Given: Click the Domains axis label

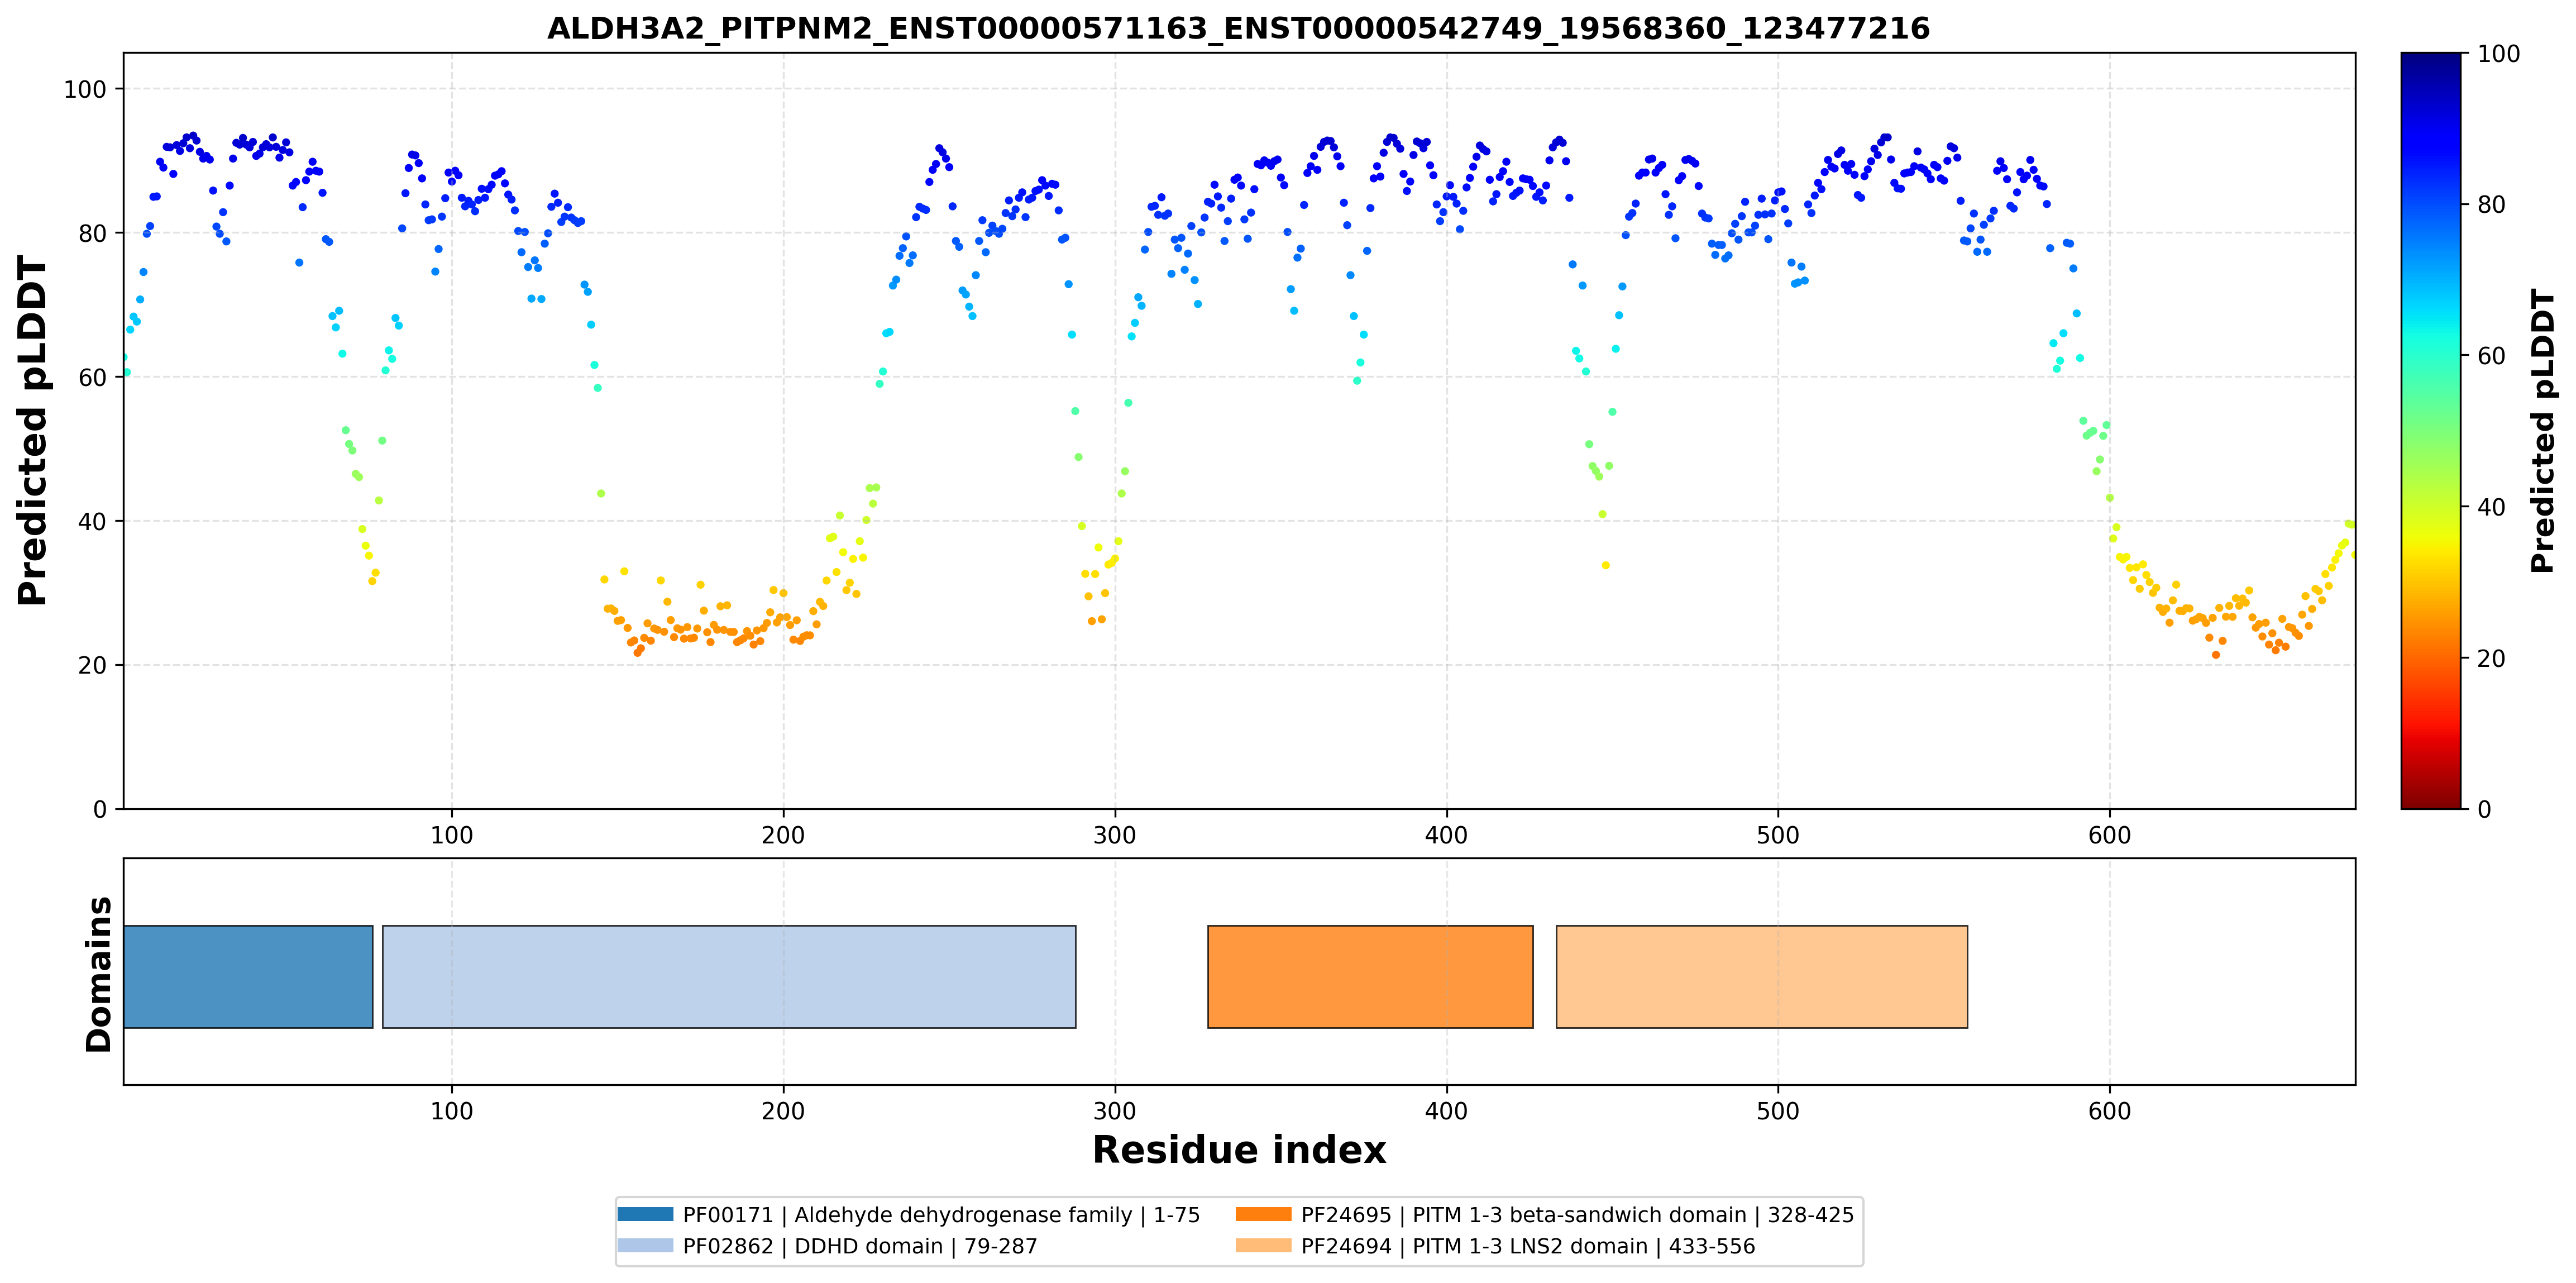Looking at the screenshot, I should (98, 974).
